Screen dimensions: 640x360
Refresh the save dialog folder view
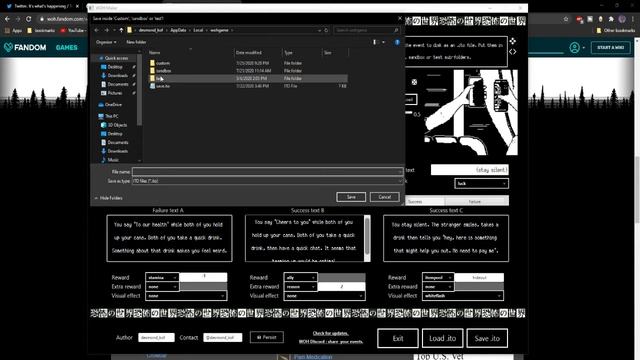coord(326,30)
